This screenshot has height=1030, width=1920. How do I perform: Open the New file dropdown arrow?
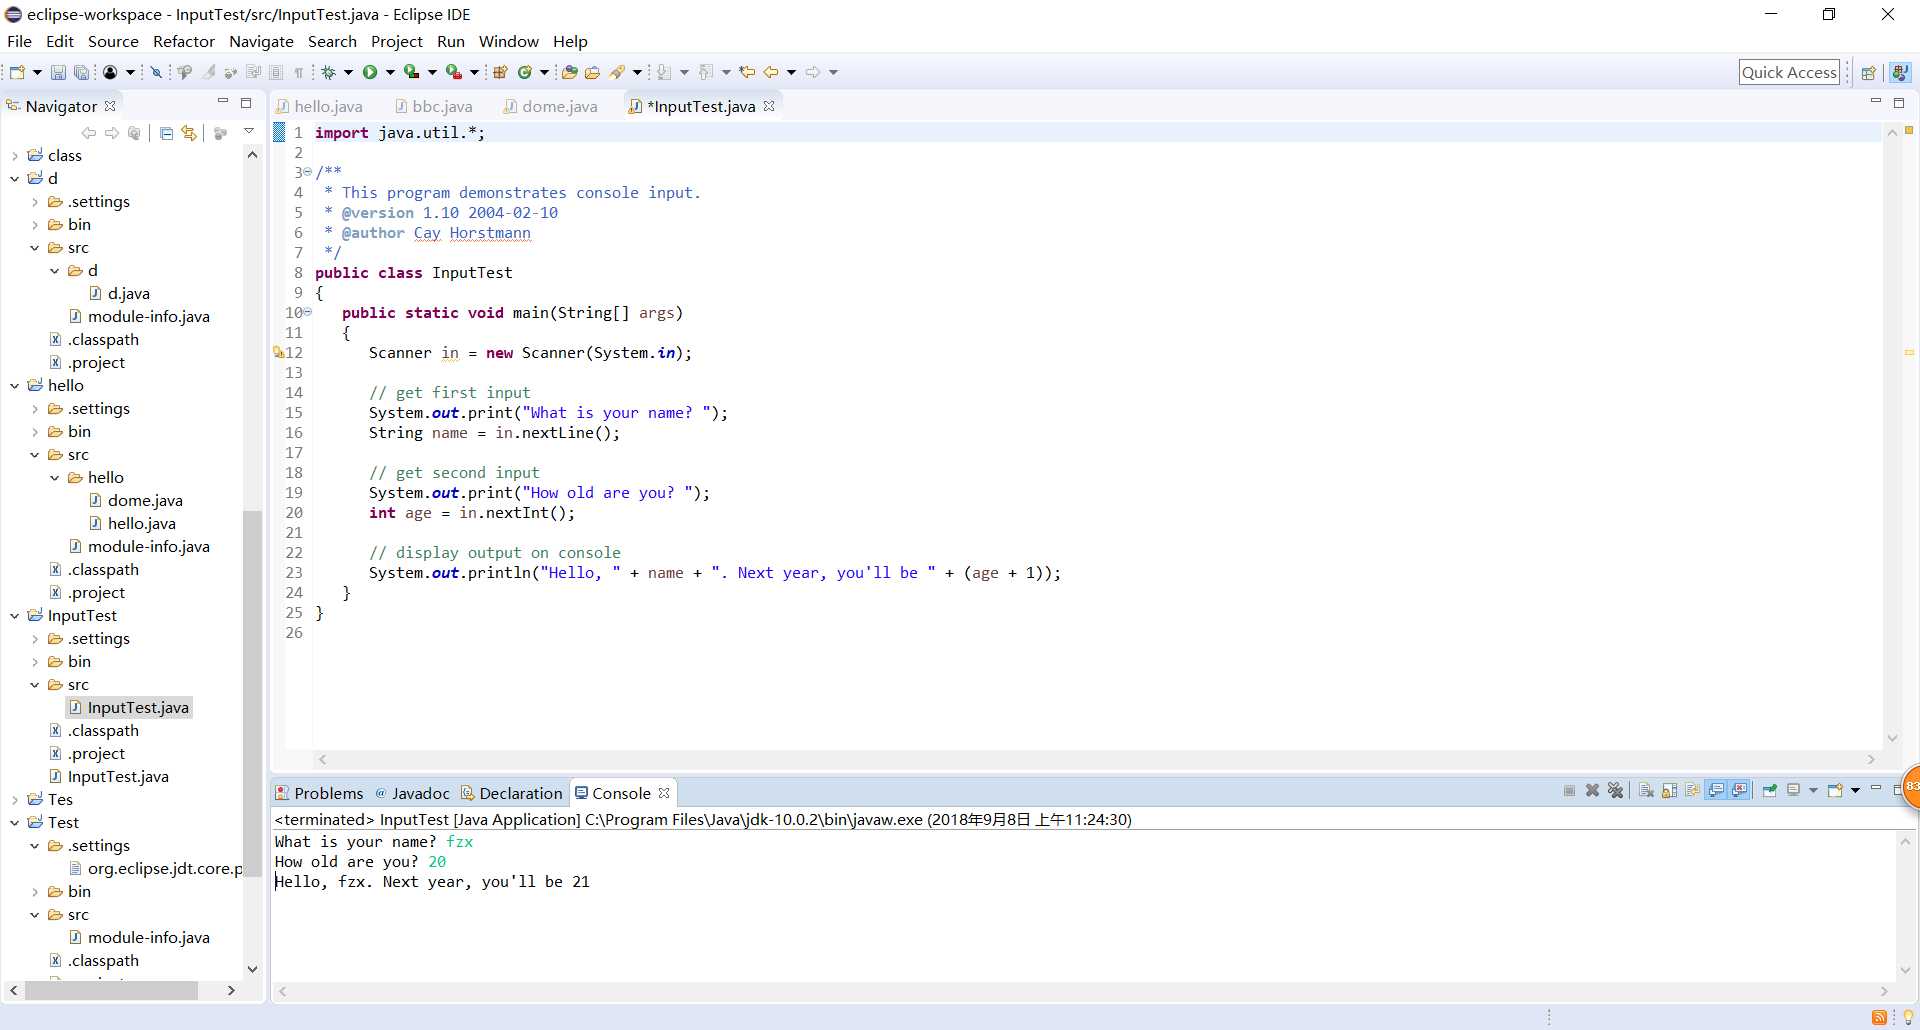pyautogui.click(x=37, y=72)
